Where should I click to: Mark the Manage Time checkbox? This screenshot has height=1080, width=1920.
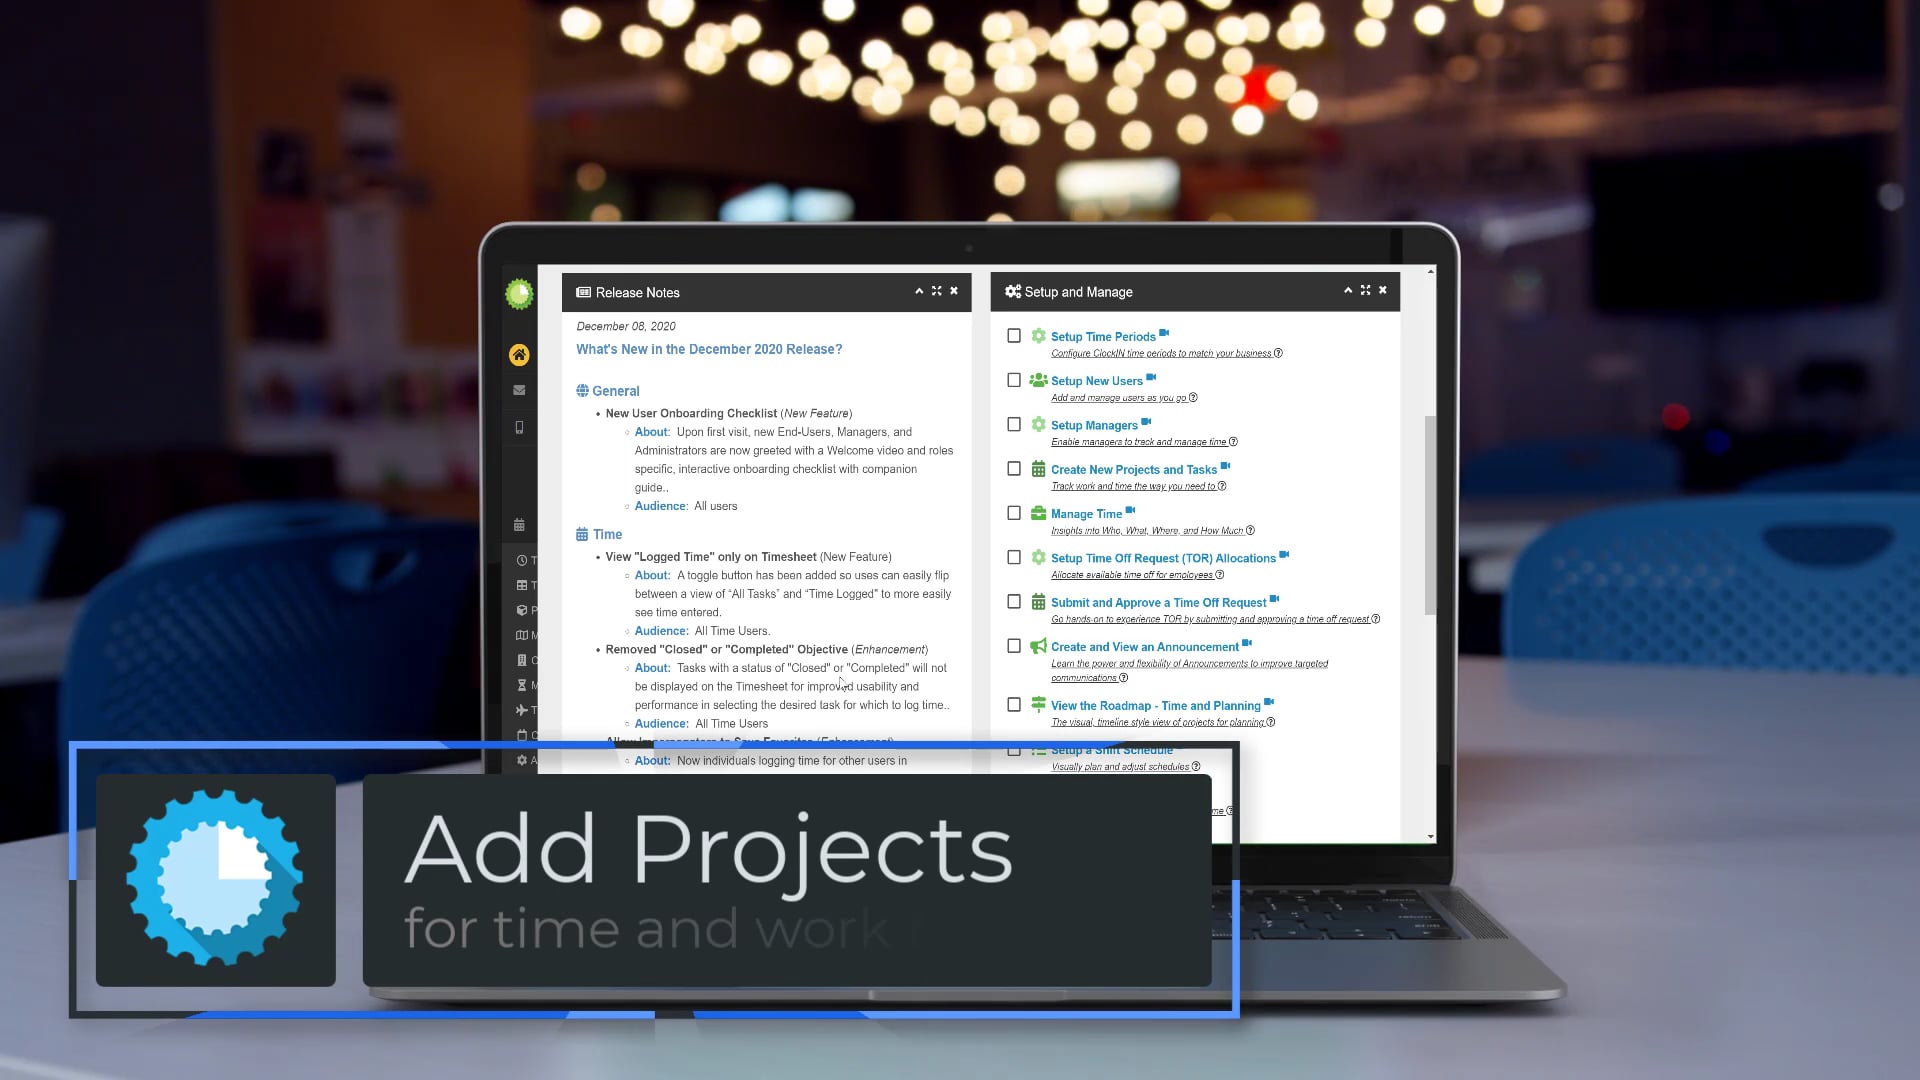pos(1014,513)
